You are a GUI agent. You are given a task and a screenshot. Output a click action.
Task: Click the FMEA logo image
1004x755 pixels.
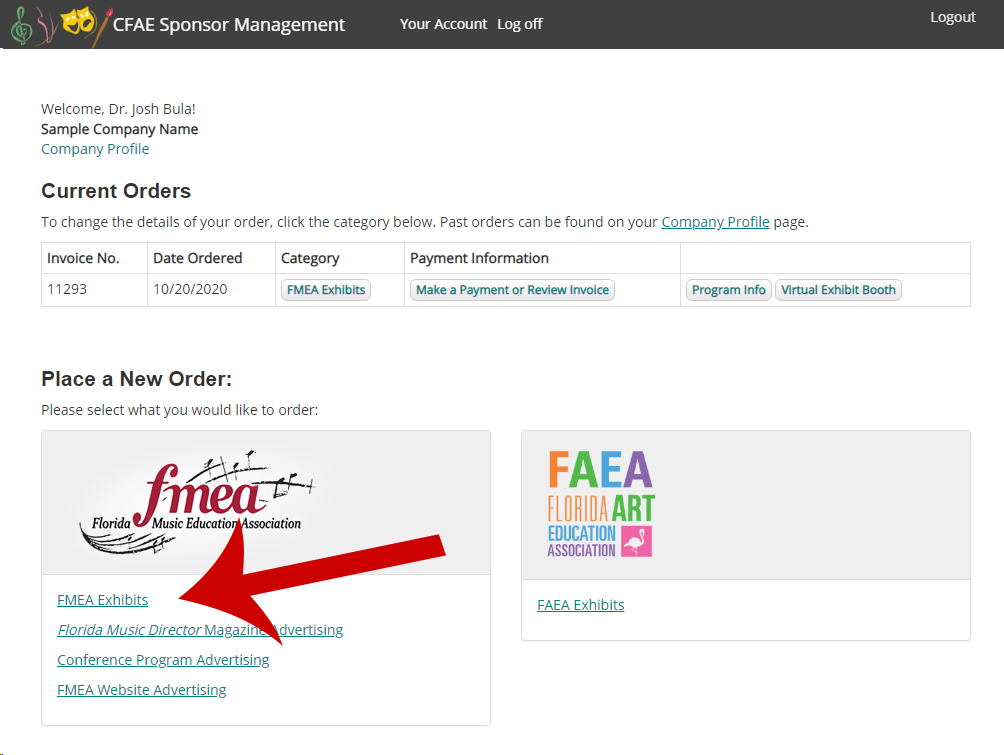[x=198, y=502]
